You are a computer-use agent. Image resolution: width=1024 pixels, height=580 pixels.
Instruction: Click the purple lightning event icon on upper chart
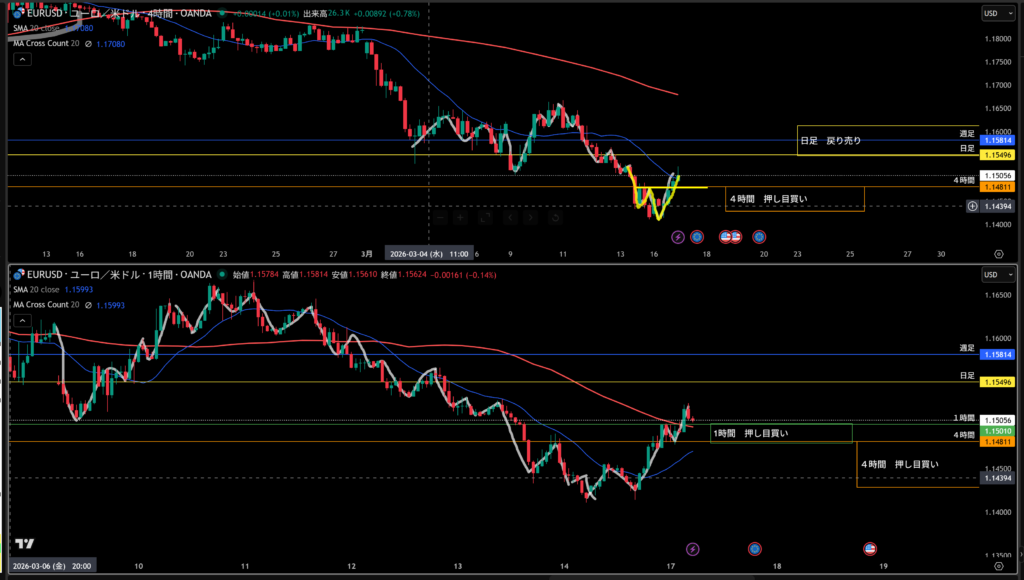point(678,237)
